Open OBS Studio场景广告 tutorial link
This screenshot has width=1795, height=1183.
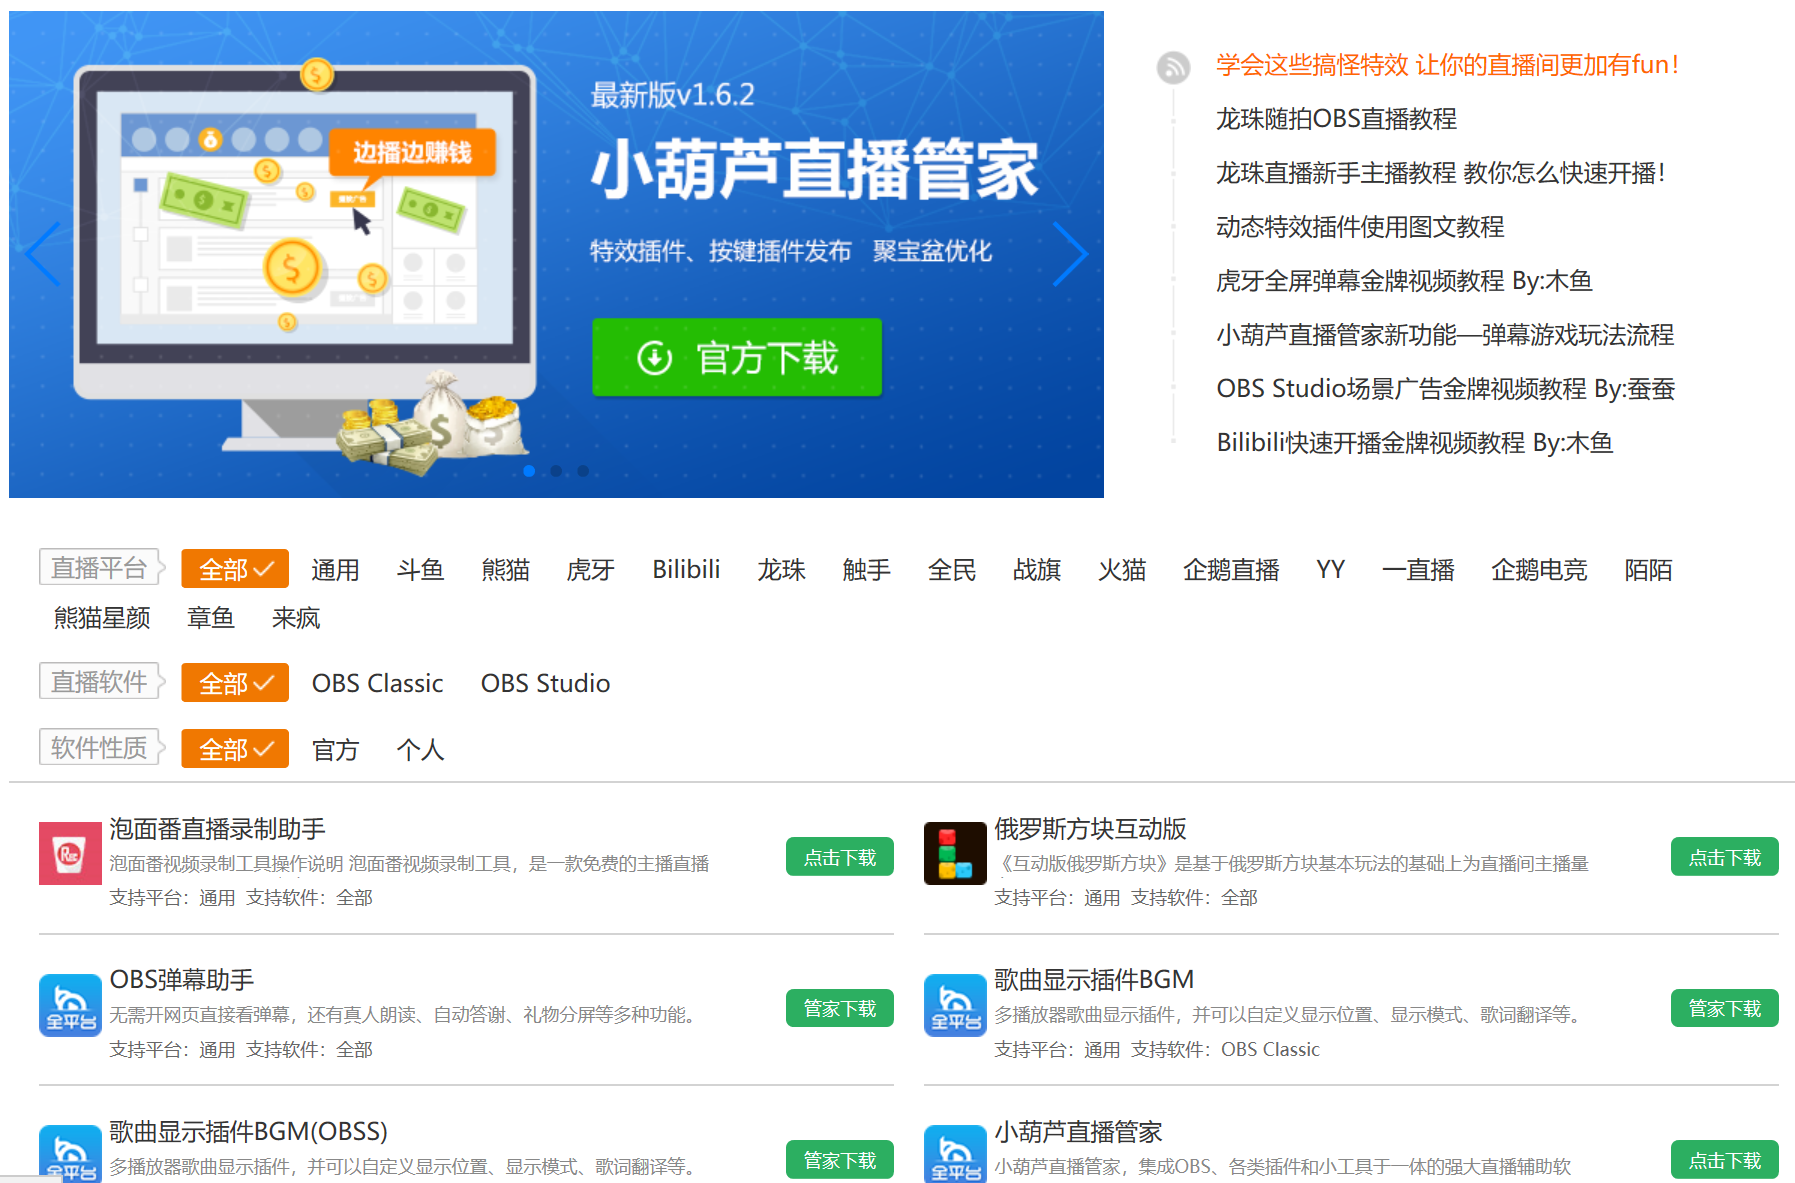pyautogui.click(x=1446, y=389)
